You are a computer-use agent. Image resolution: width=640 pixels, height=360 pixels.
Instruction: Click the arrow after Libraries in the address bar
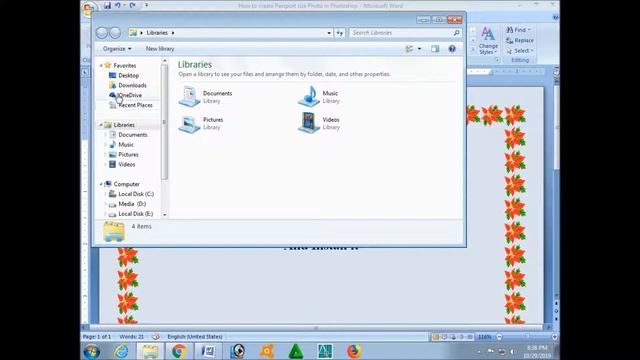173,33
